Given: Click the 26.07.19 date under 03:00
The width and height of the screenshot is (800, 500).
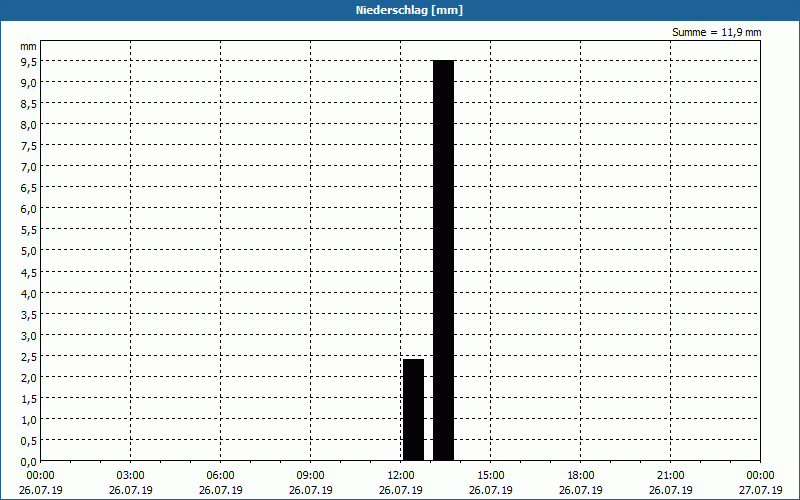Looking at the screenshot, I should click(131, 490).
